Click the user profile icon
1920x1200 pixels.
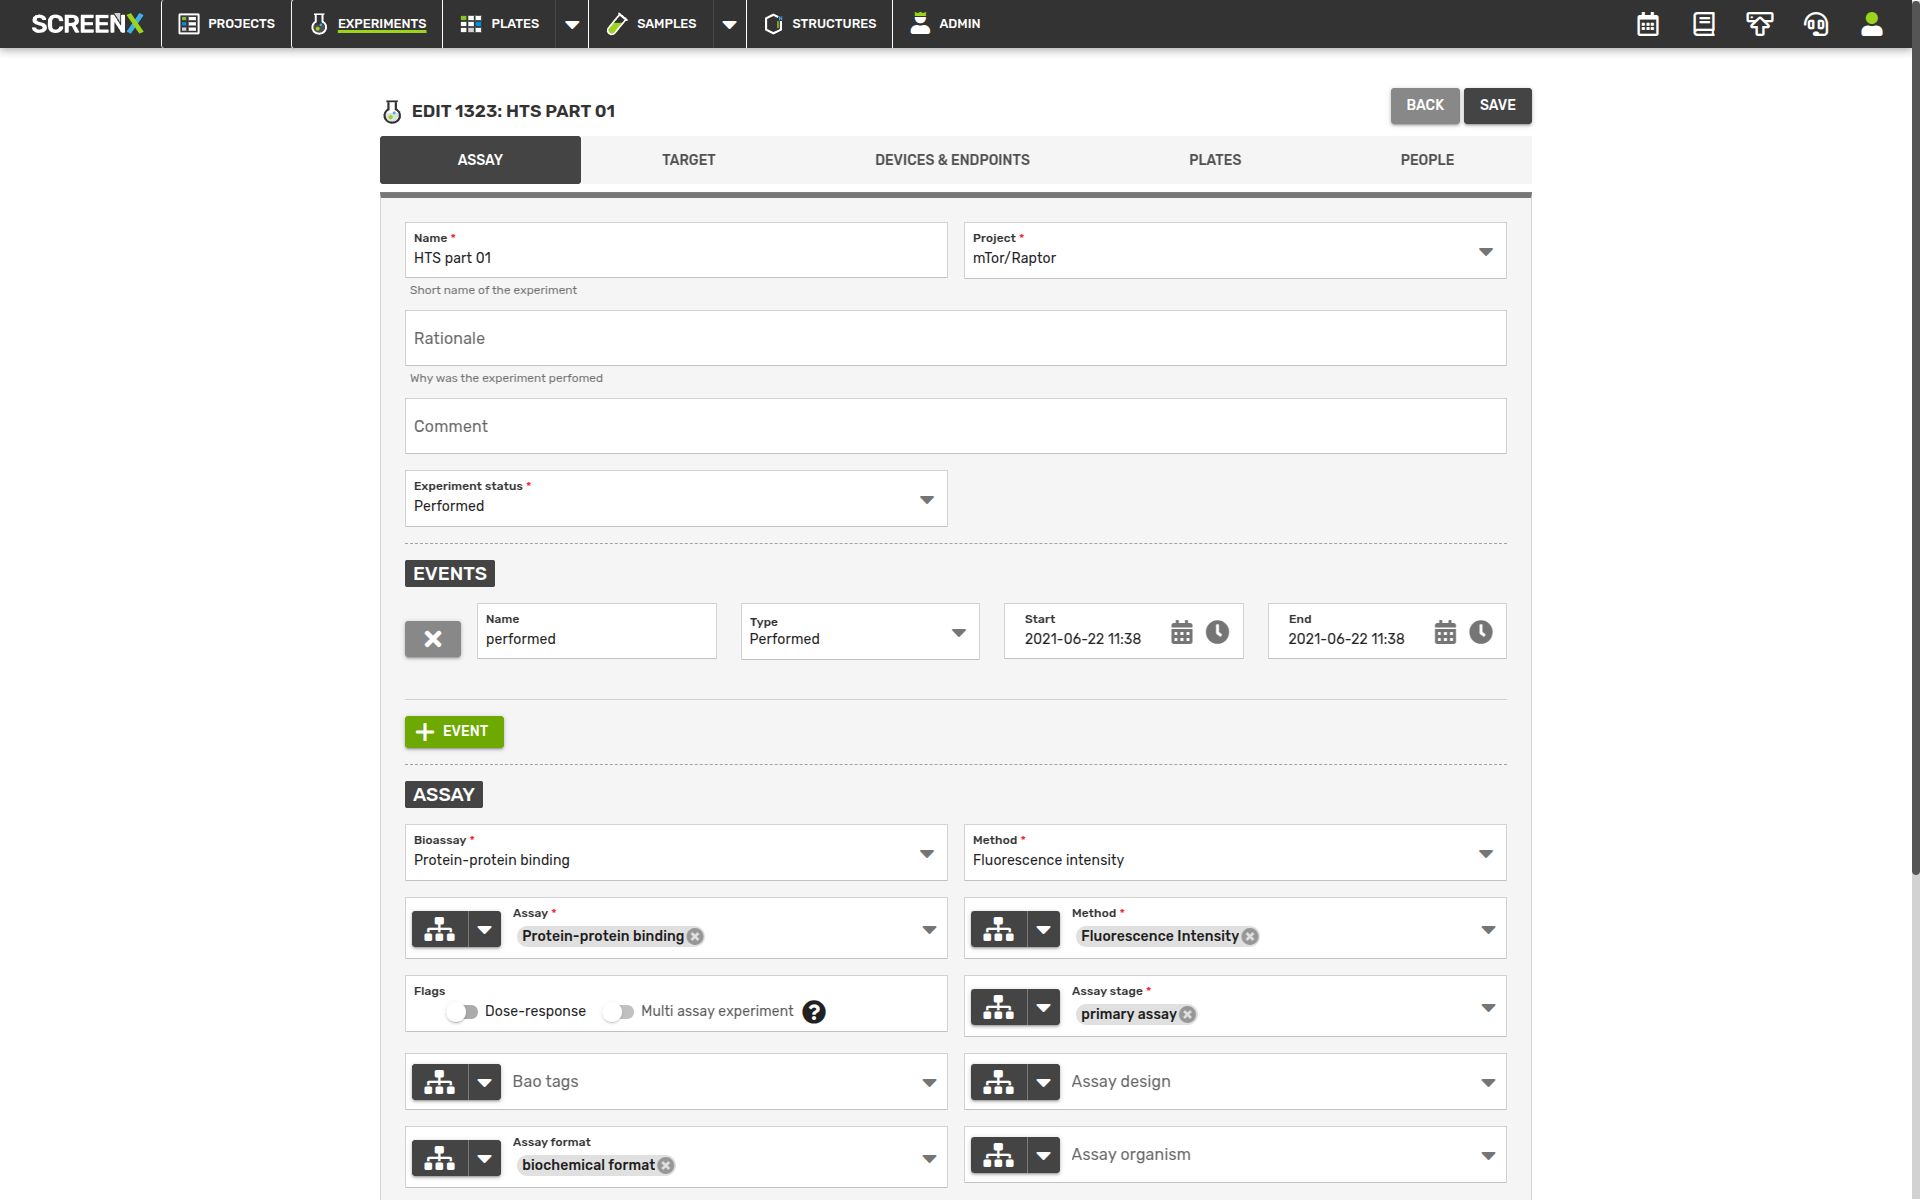coord(1871,24)
